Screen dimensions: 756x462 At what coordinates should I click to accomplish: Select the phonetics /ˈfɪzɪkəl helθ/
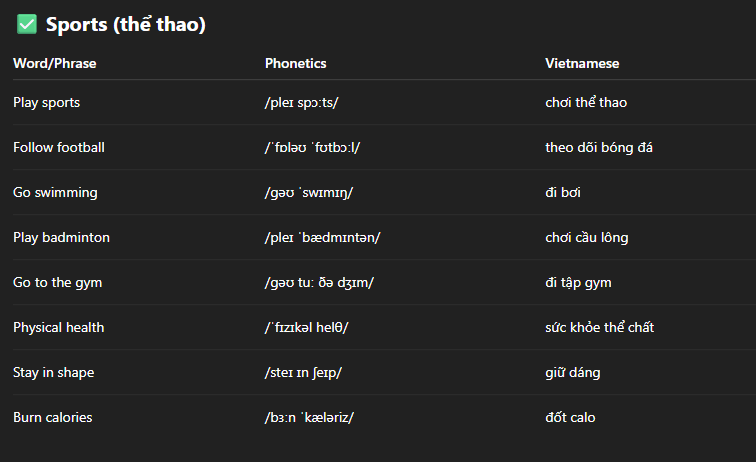306,327
